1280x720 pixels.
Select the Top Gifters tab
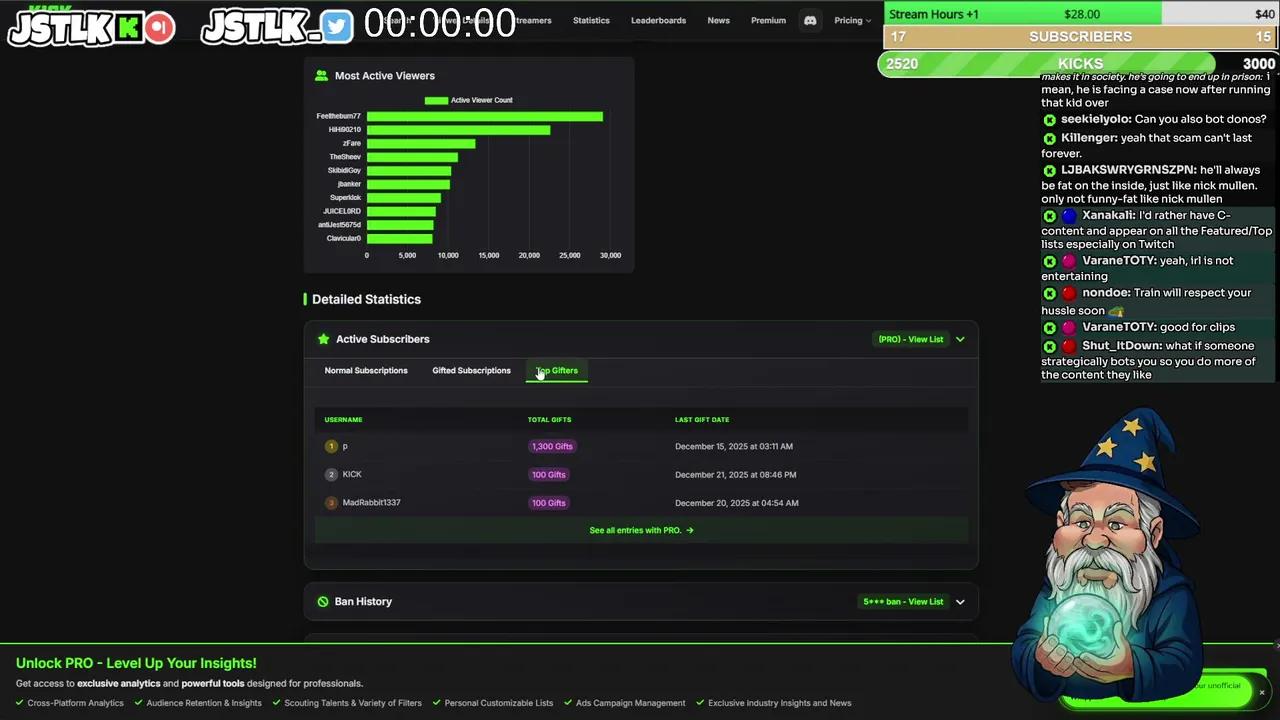tap(557, 371)
